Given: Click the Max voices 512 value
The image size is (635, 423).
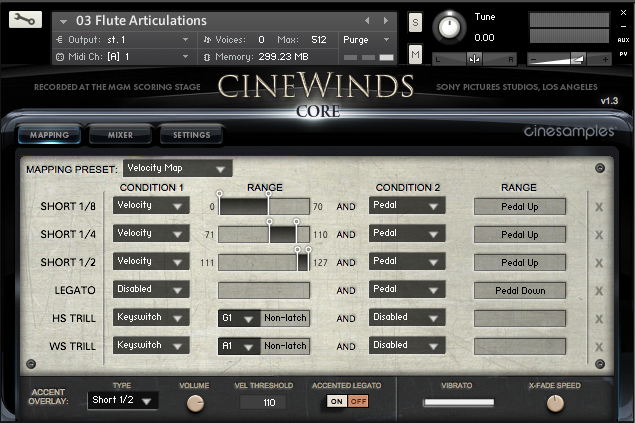Looking at the screenshot, I should point(319,40).
